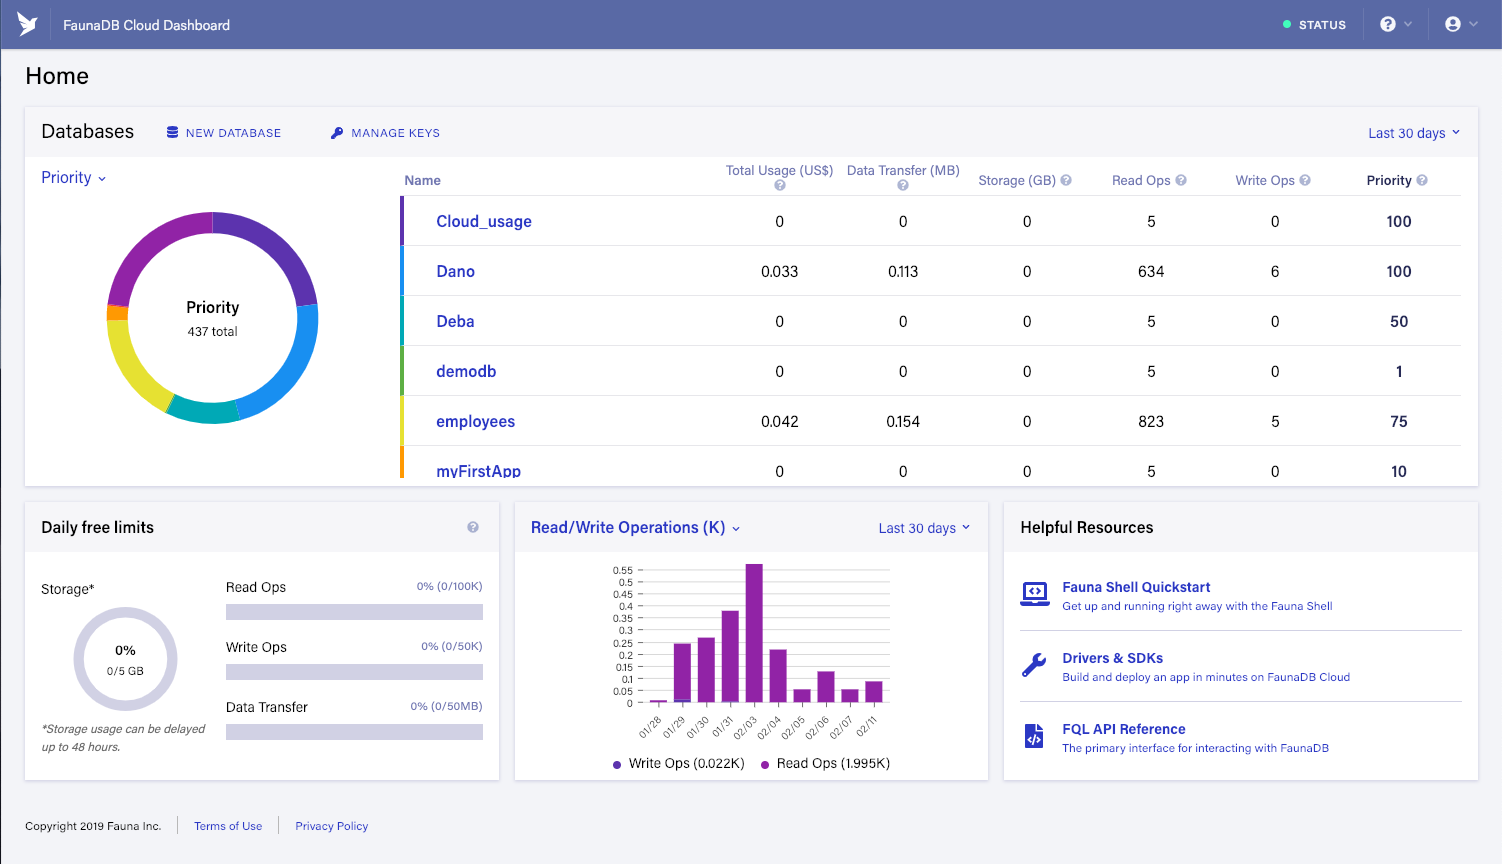Open the FQL API Reference link
1502x864 pixels.
pos(1123,729)
